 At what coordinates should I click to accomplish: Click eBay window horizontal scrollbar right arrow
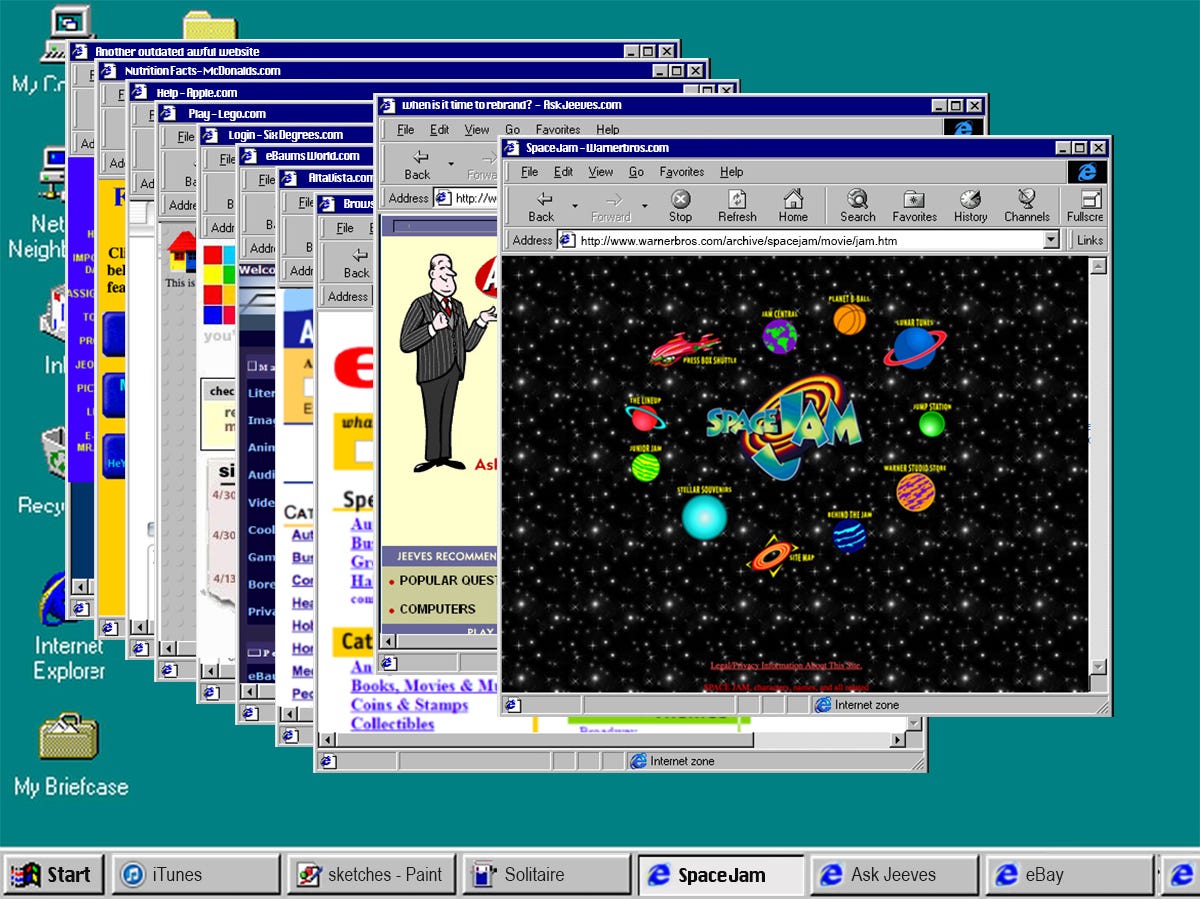pyautogui.click(x=897, y=740)
